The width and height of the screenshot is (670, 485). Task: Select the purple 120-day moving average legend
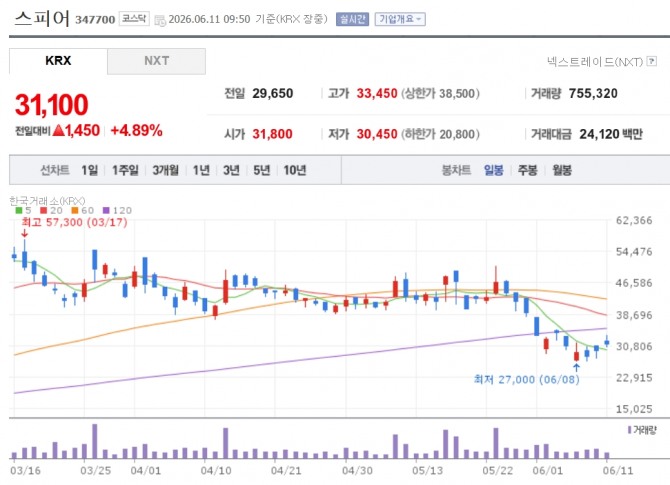pyautogui.click(x=118, y=210)
